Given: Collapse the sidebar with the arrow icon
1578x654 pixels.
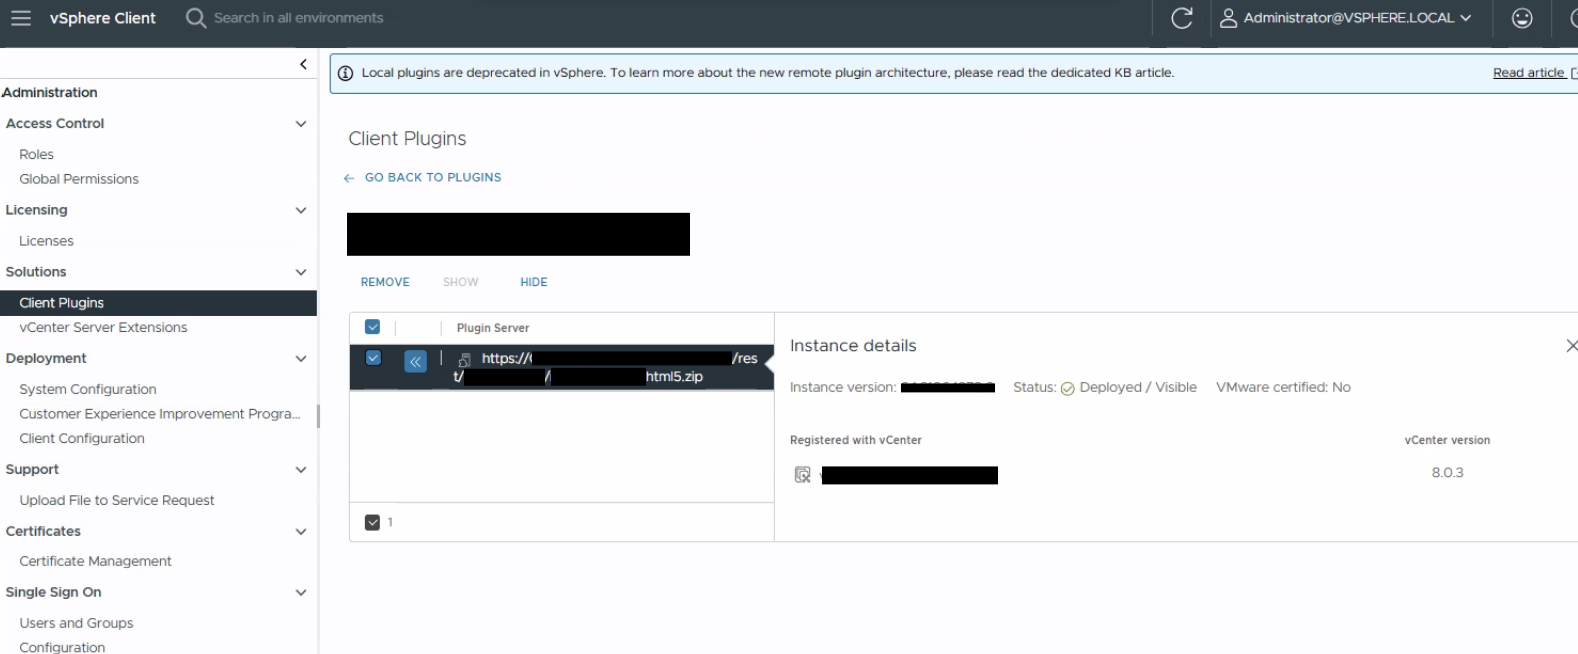Looking at the screenshot, I should pos(303,64).
